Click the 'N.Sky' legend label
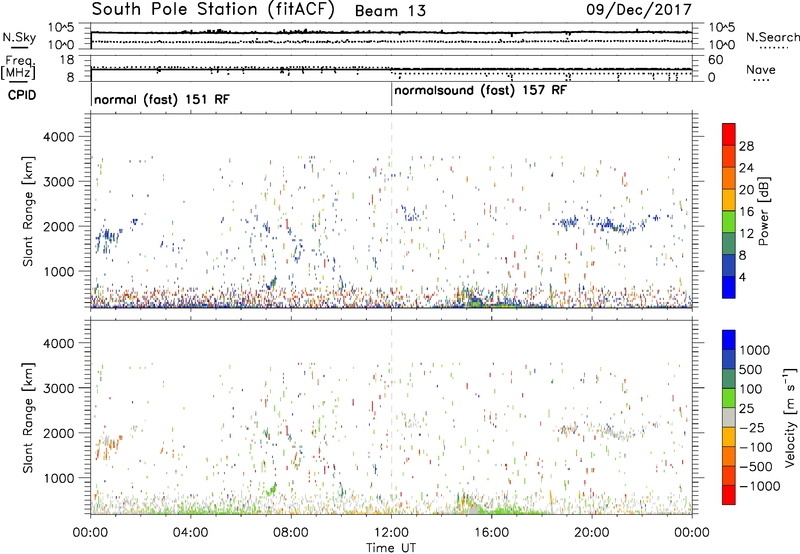The image size is (800, 554). (19, 37)
